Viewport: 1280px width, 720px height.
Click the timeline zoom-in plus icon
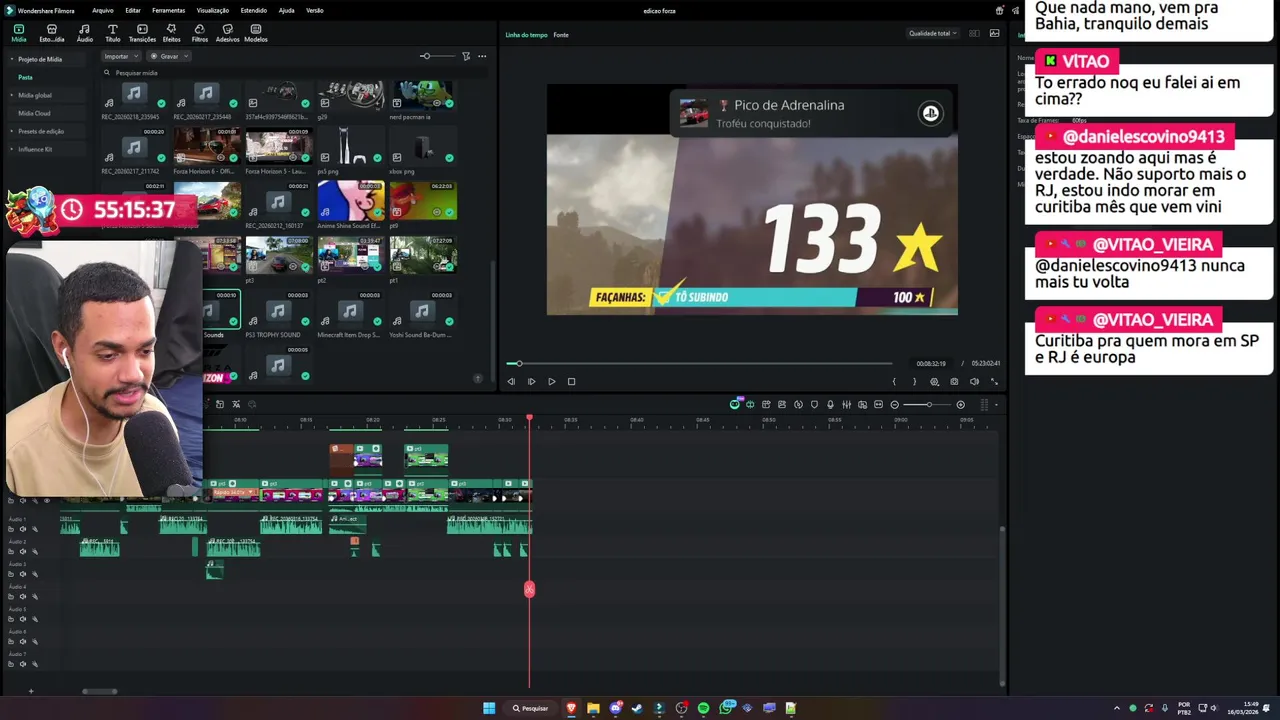[x=961, y=404]
